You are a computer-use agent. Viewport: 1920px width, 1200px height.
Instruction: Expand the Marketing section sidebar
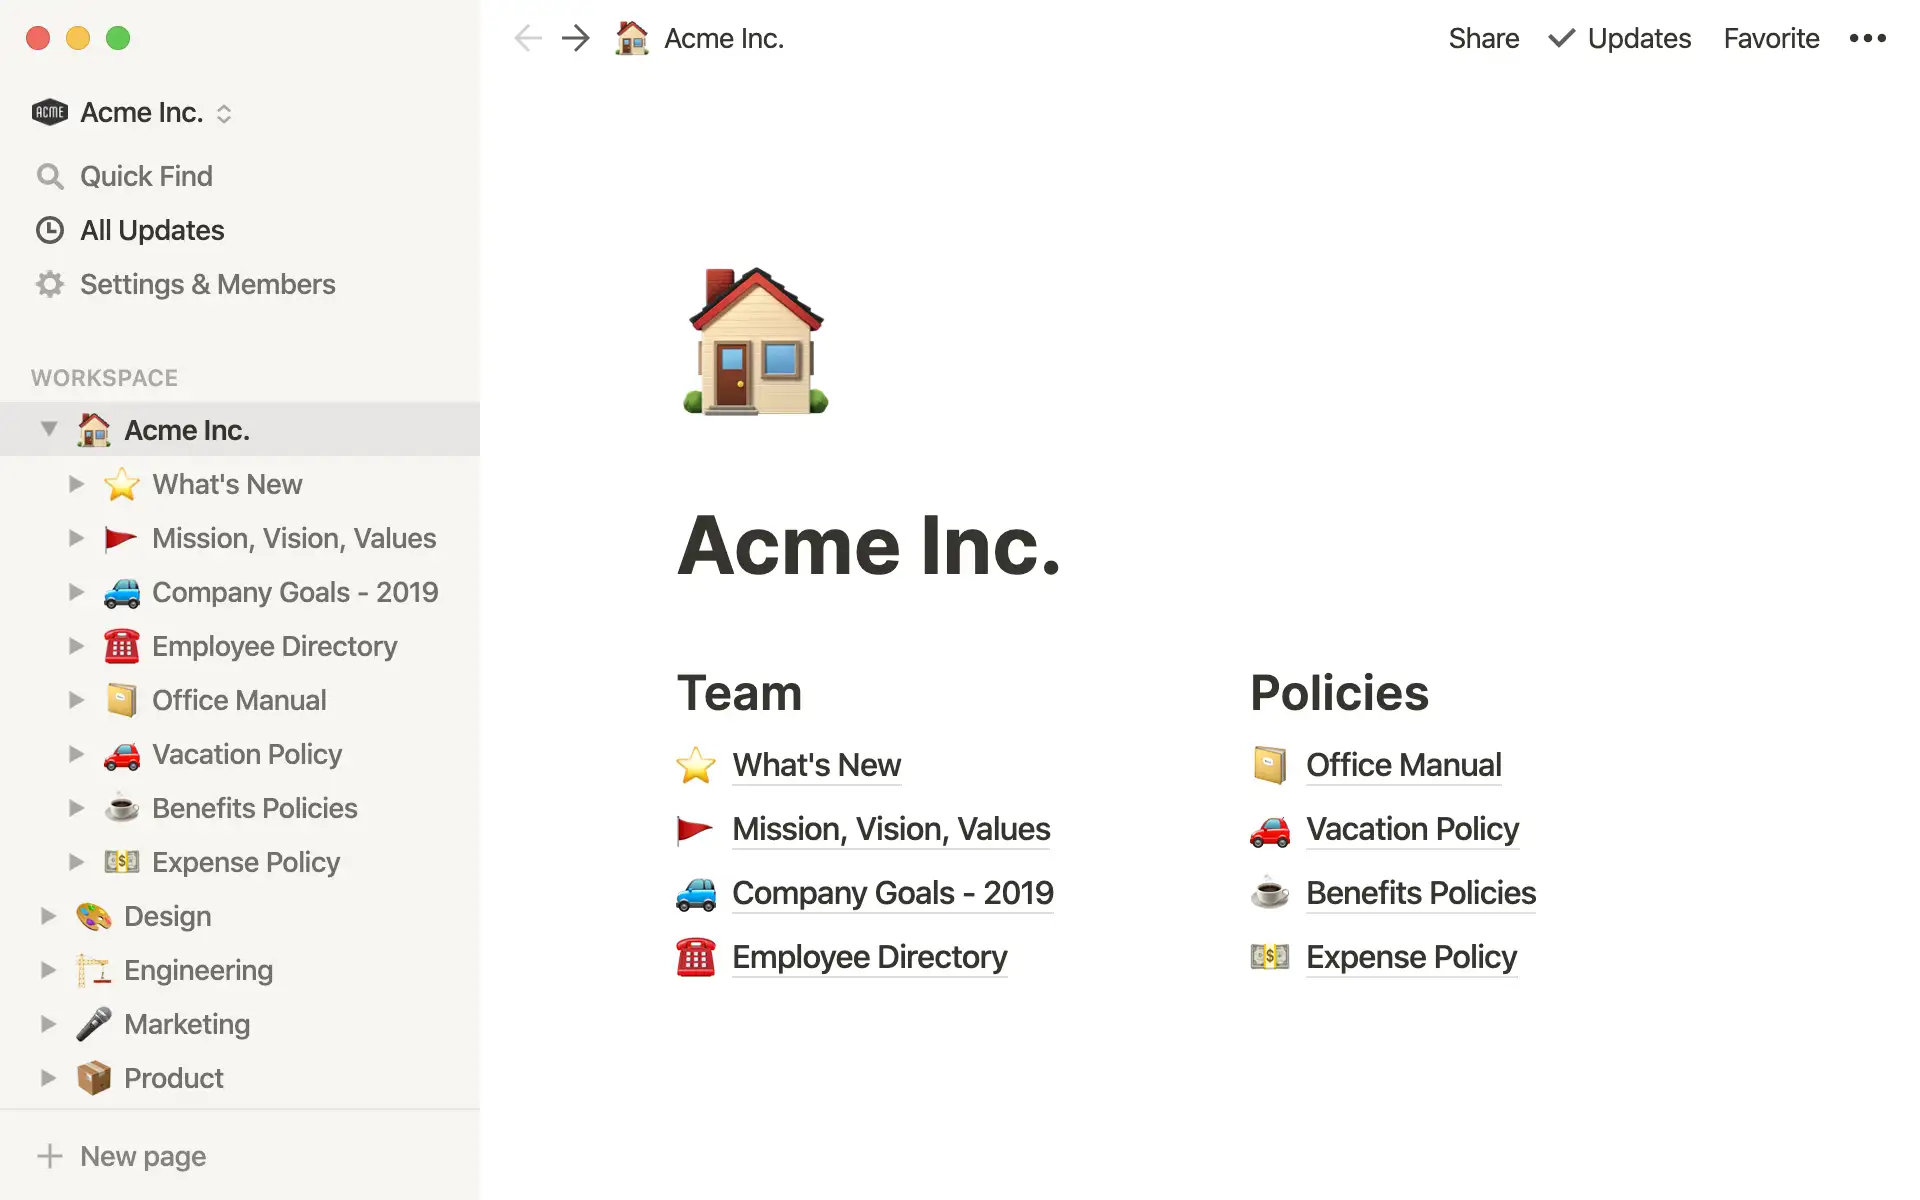pos(47,1023)
